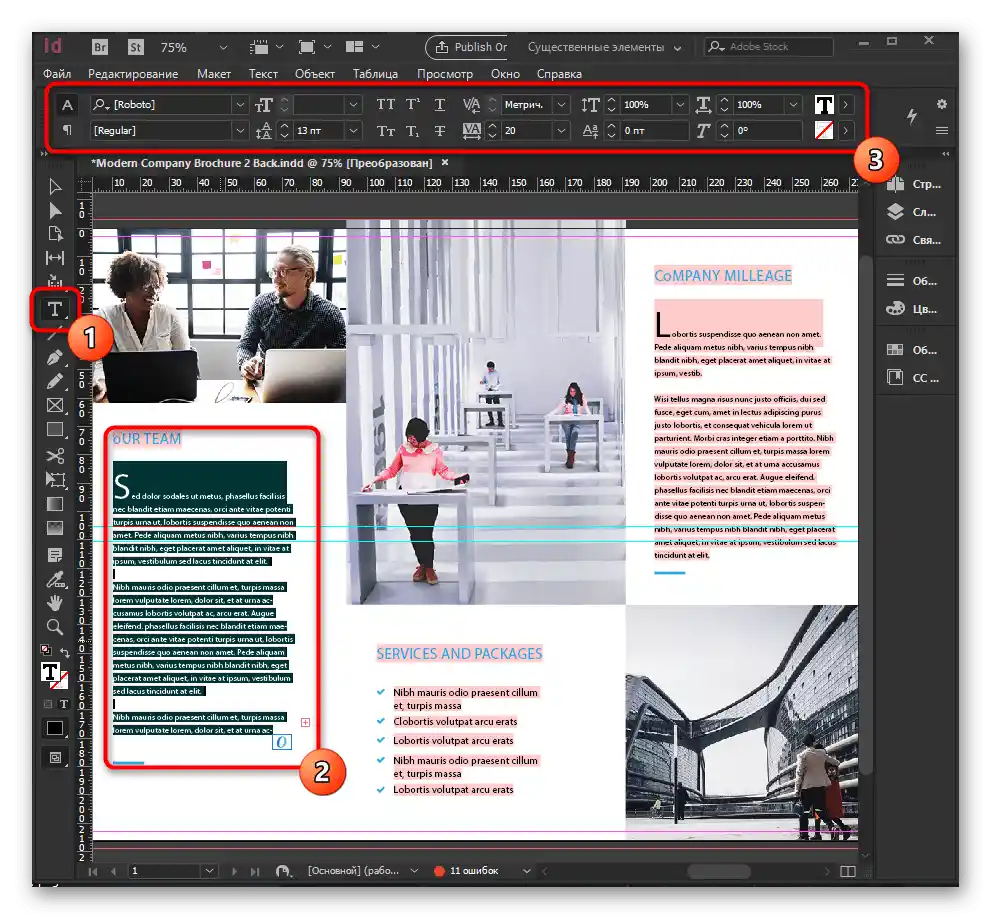Open the Макет menu
This screenshot has height=919, width=991.
214,74
